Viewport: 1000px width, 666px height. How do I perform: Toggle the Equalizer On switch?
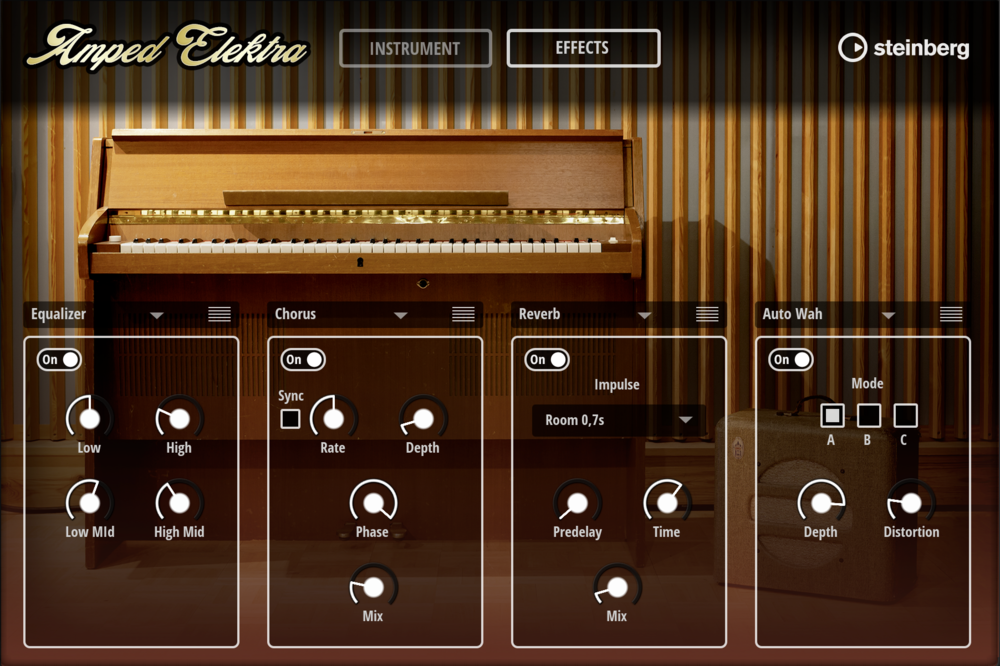(x=57, y=360)
